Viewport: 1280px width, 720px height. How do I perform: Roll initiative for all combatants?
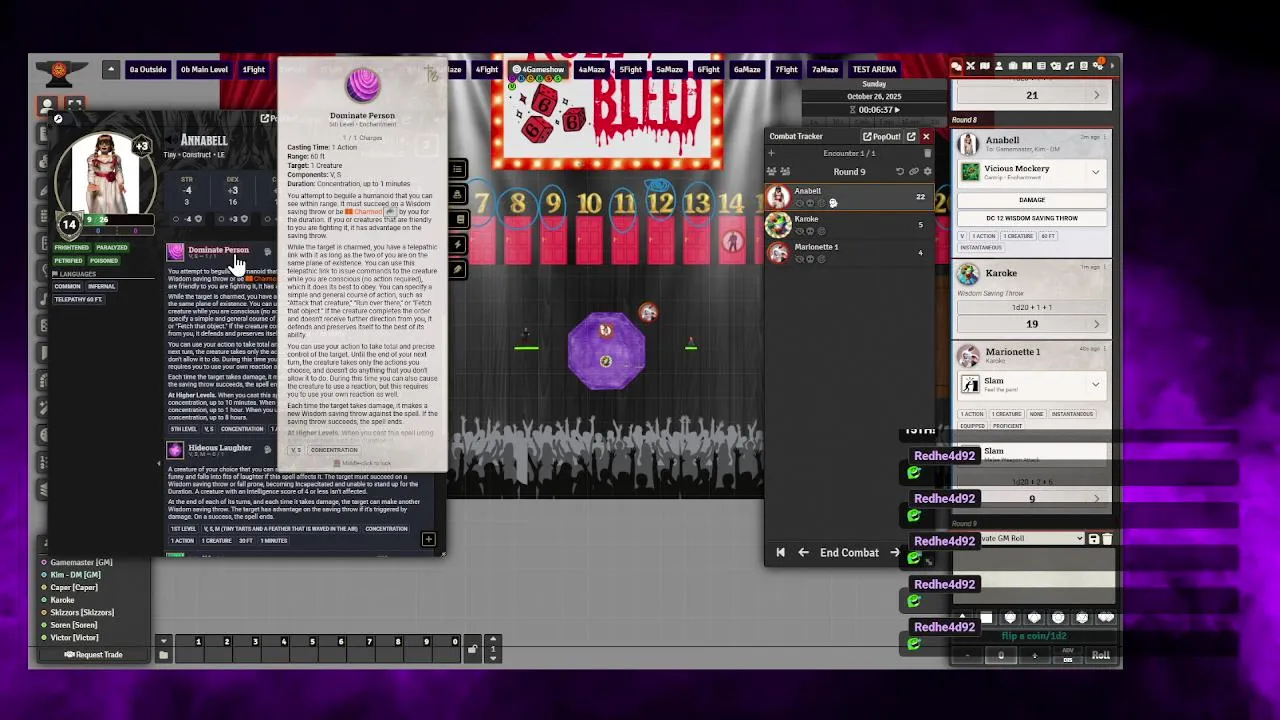(x=771, y=172)
